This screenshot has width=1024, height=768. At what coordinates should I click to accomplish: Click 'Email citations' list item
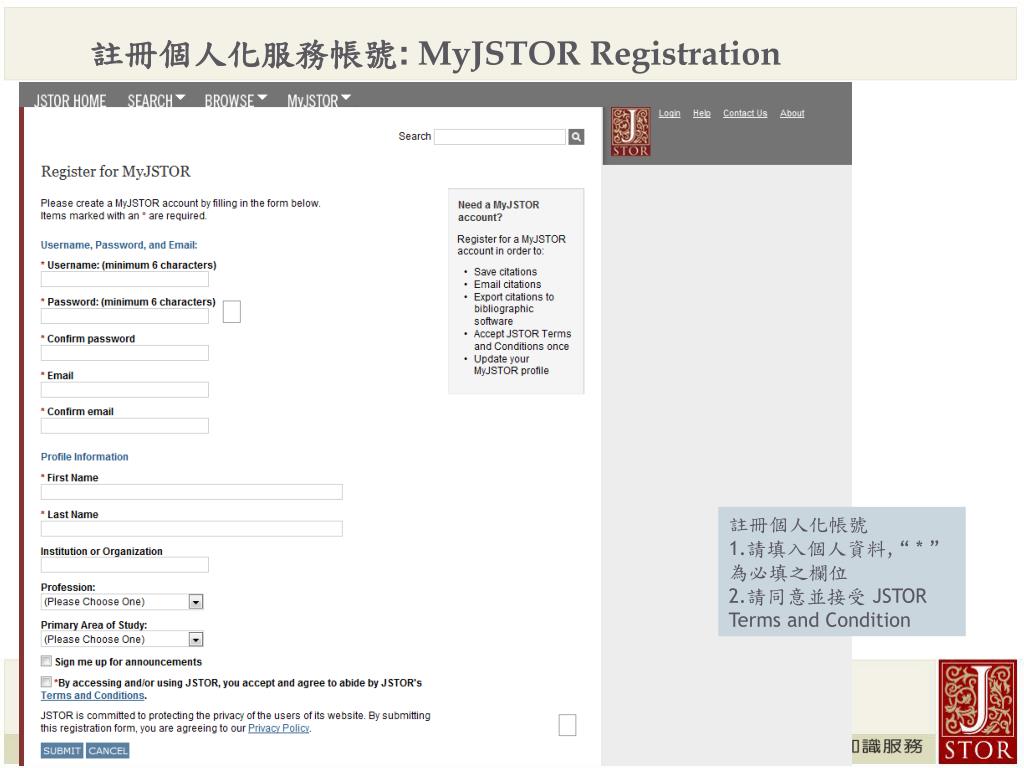click(x=507, y=284)
